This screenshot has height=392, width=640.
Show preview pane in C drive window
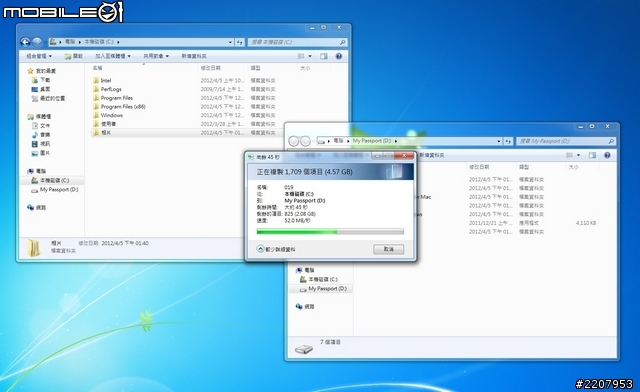[324, 56]
